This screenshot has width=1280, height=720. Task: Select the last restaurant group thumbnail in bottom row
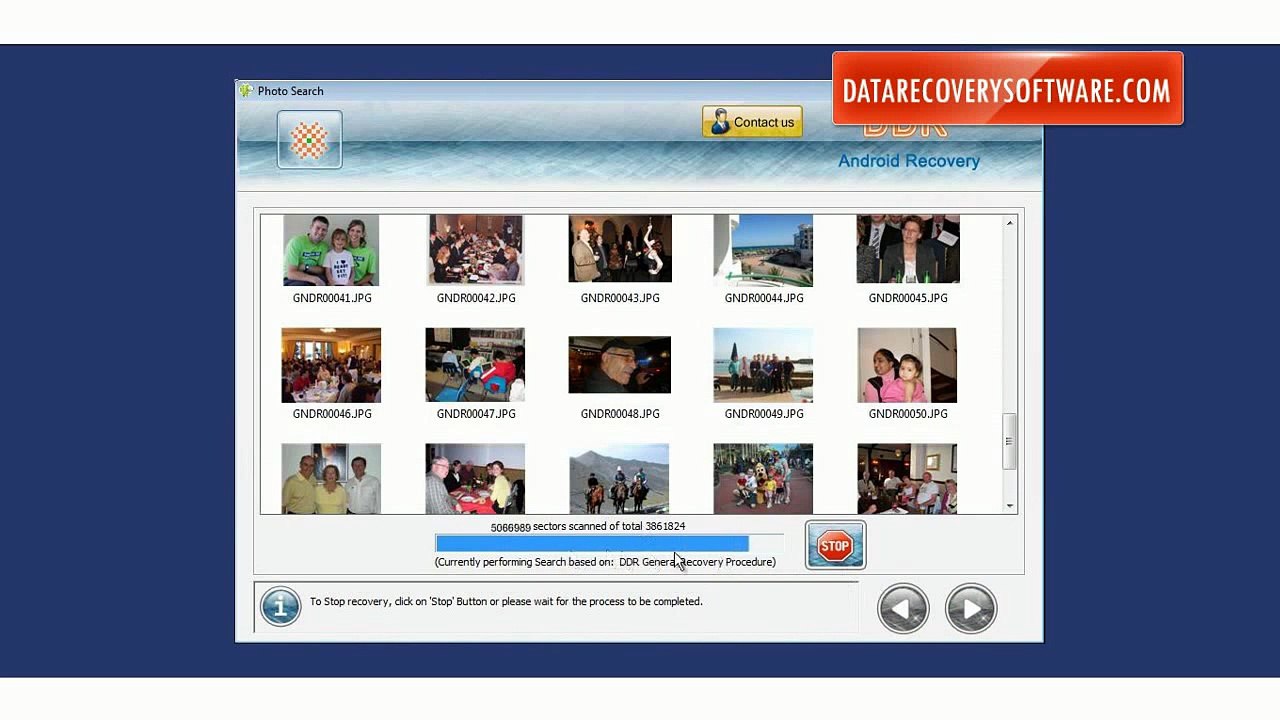click(x=907, y=479)
